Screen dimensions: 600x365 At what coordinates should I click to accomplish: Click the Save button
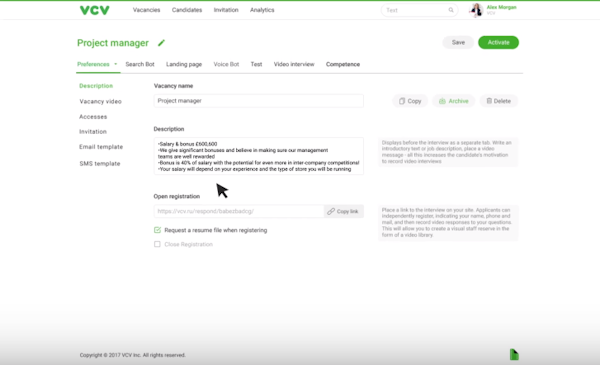[x=458, y=42]
